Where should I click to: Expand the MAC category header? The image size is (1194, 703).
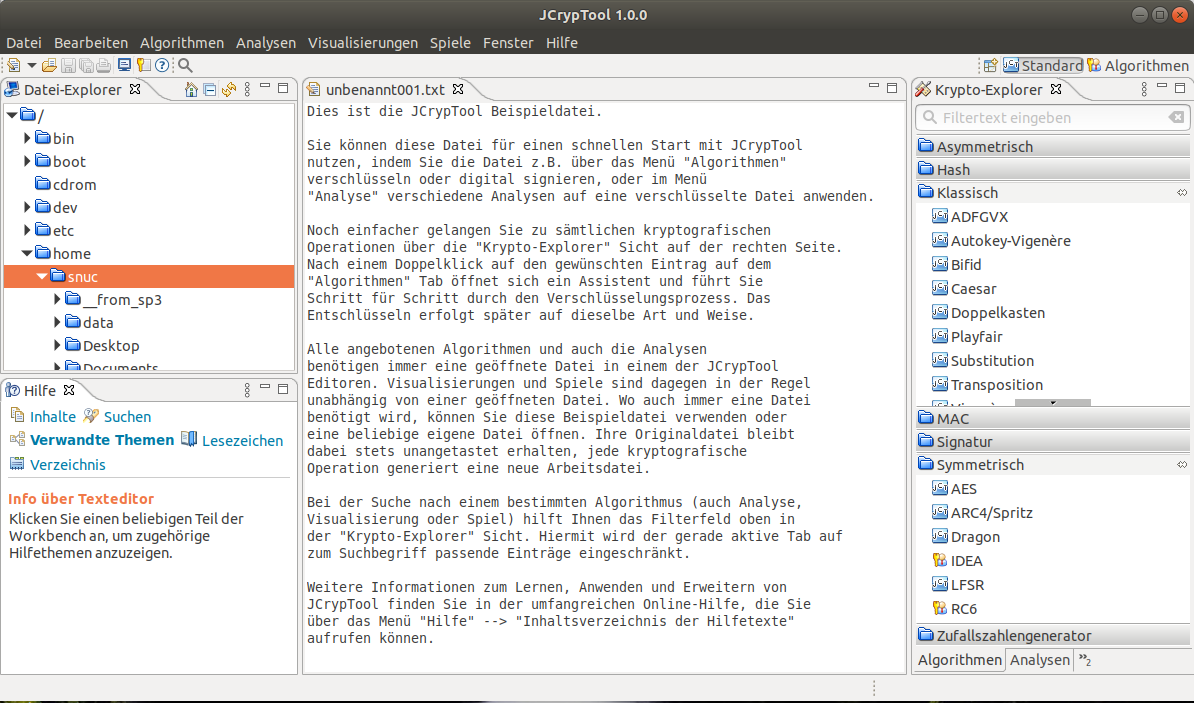point(1052,418)
